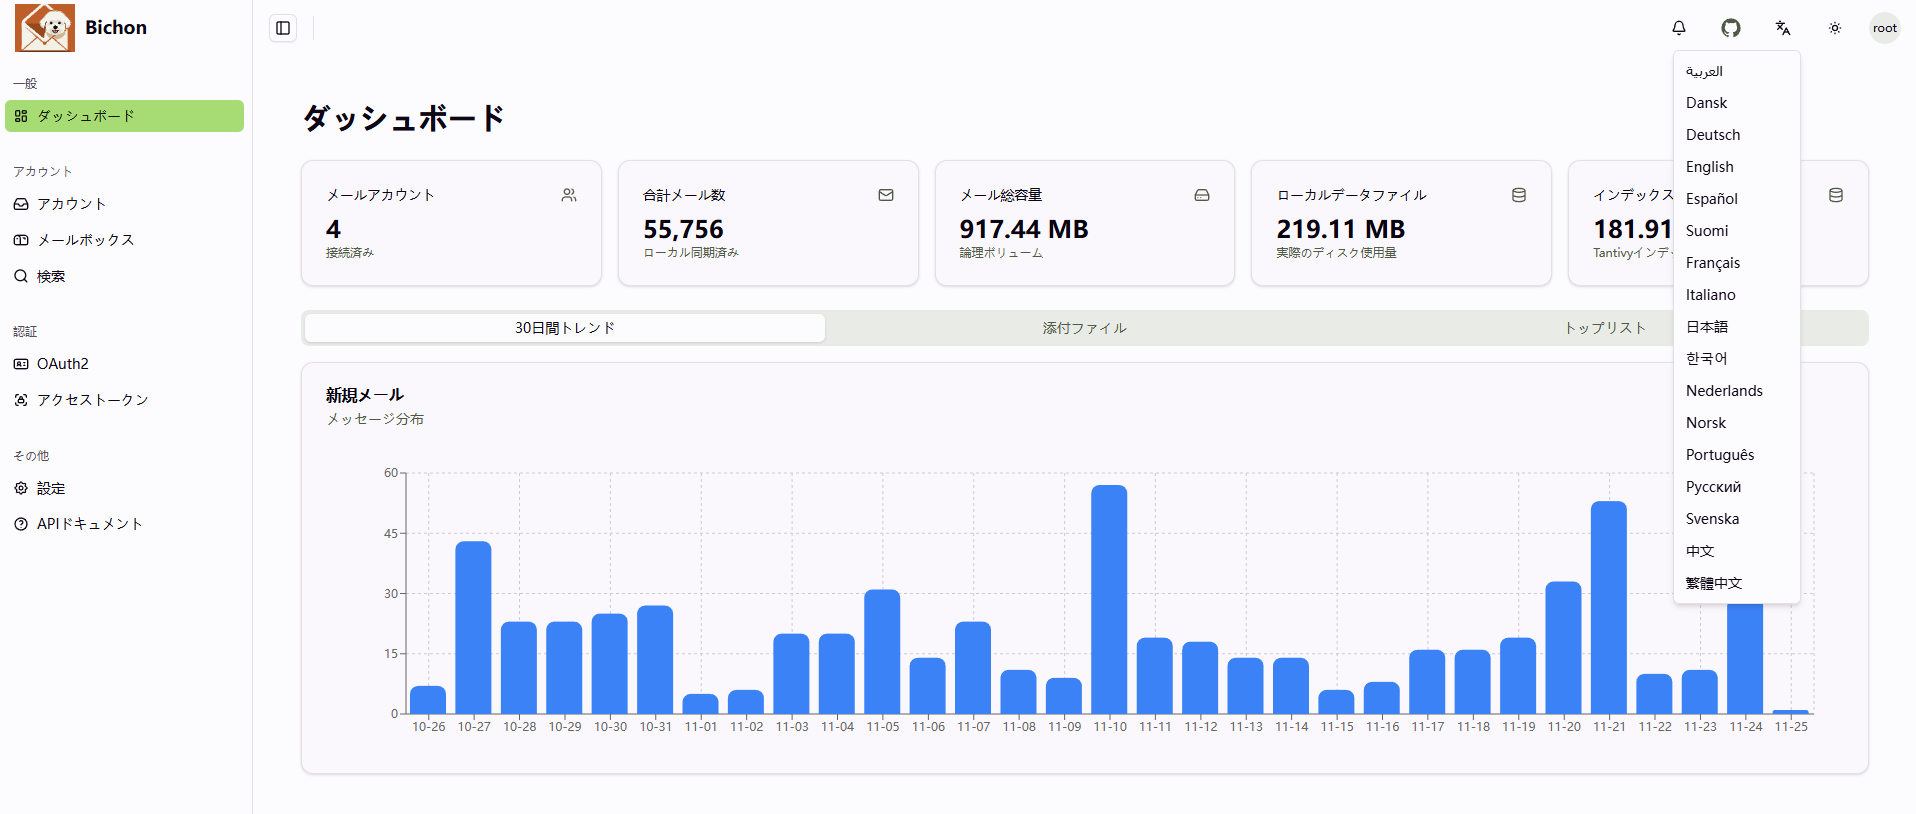Switch language to Français
Viewport: 1916px width, 814px height.
[x=1713, y=263]
